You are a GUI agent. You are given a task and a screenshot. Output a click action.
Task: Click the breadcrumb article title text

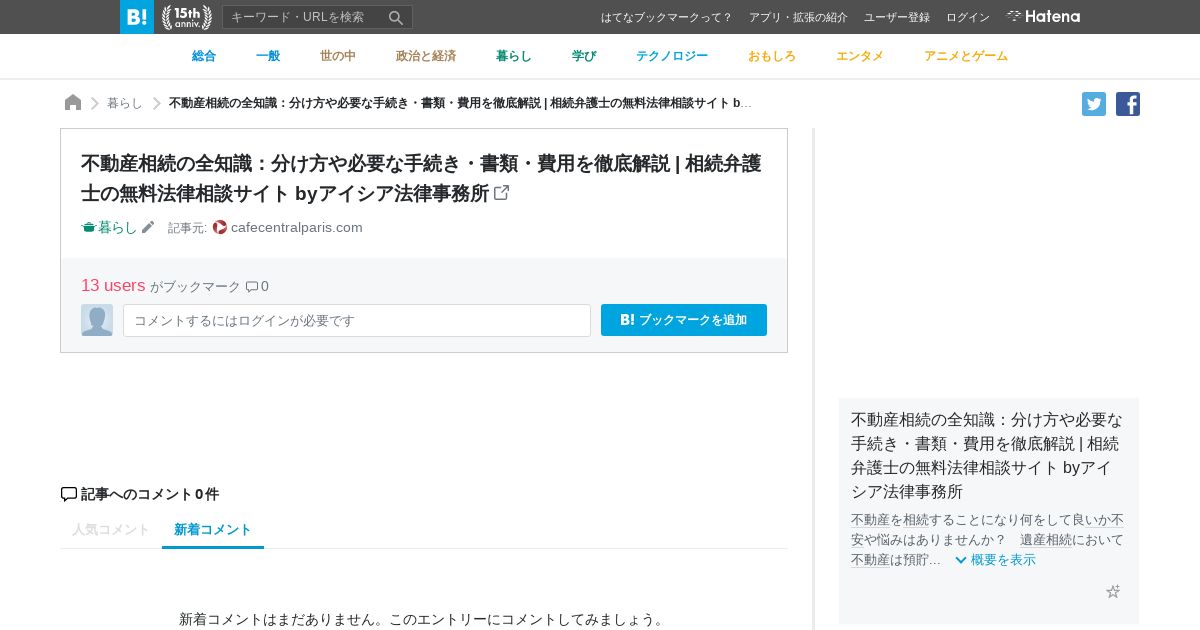(460, 103)
